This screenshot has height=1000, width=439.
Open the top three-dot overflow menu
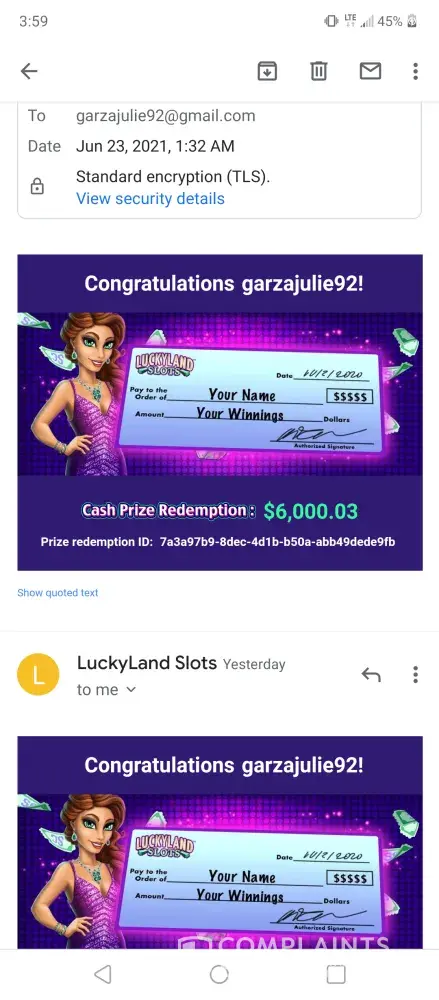click(415, 71)
